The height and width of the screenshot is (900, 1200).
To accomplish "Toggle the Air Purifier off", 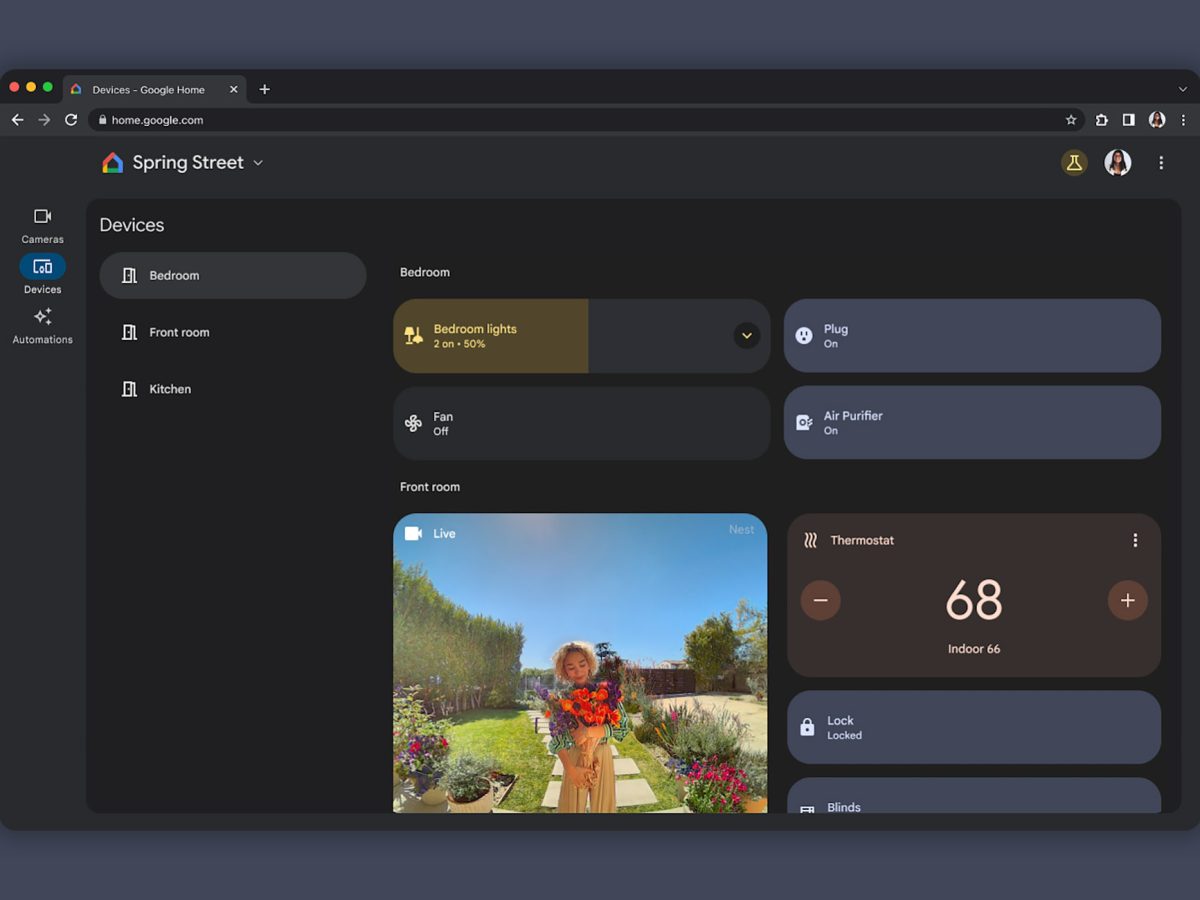I will pyautogui.click(x=971, y=423).
